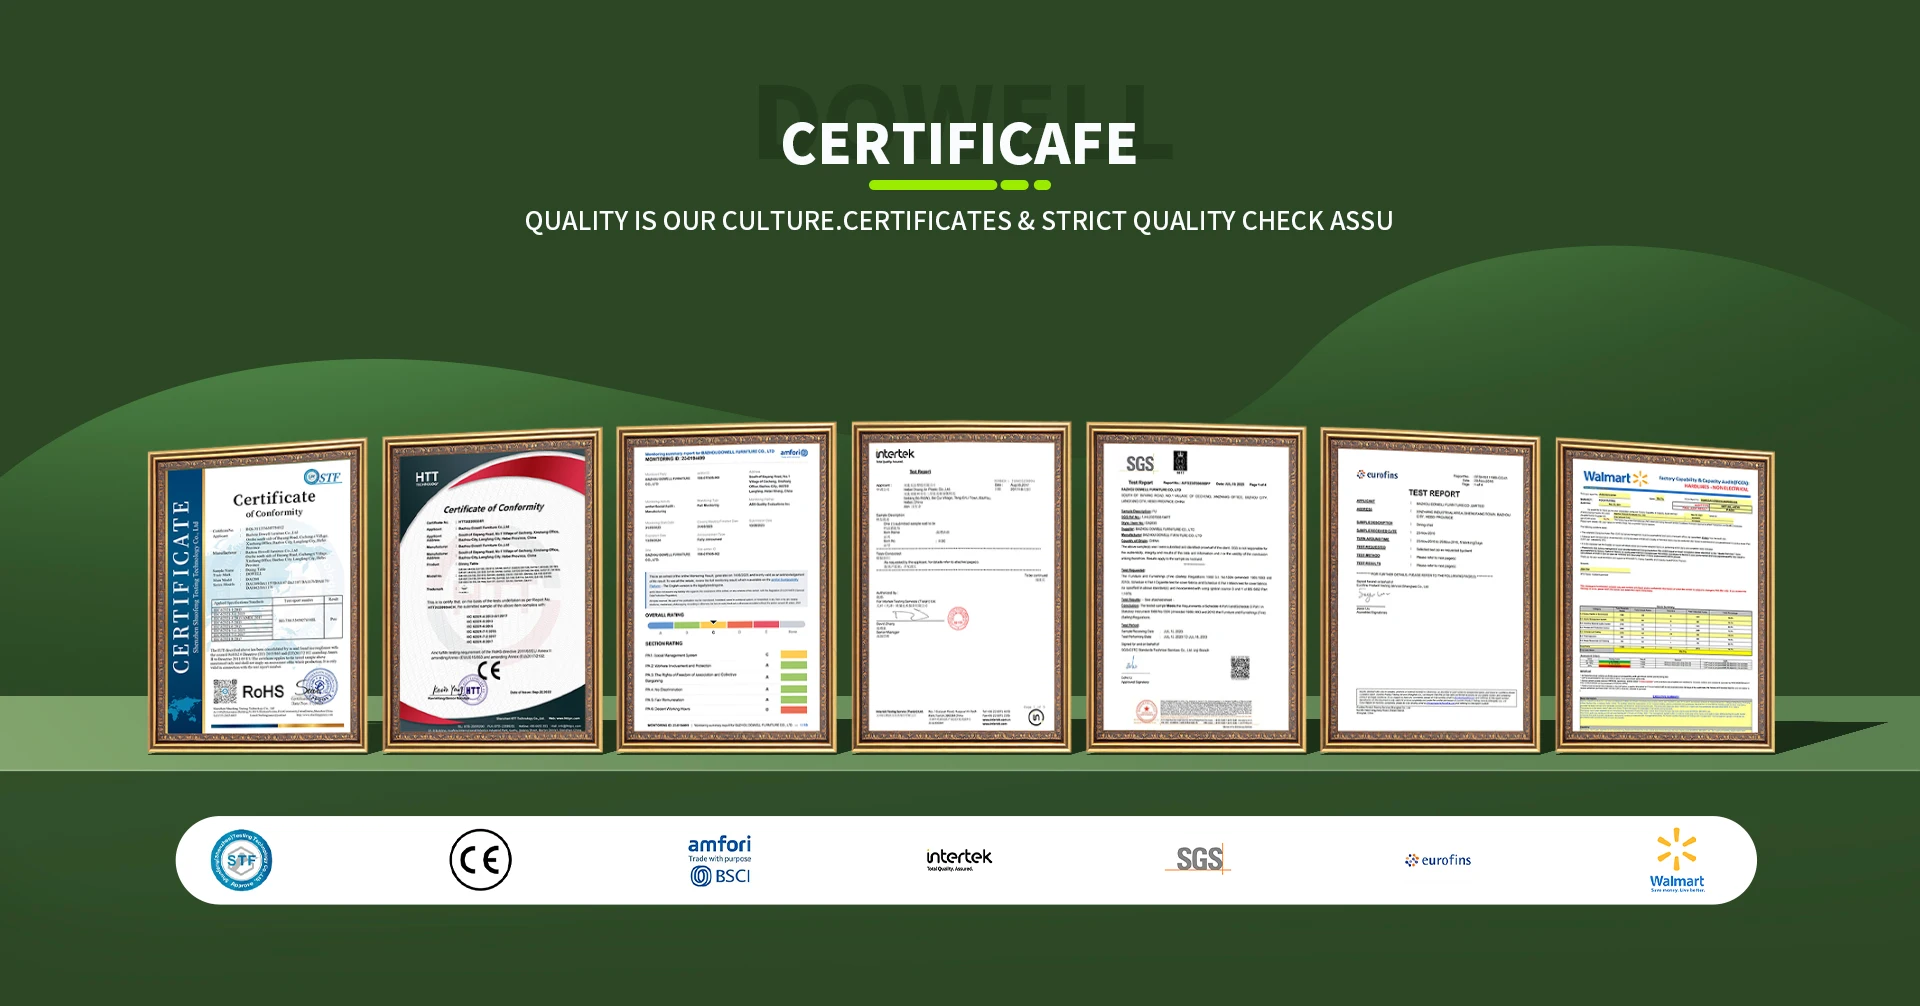
Task: Open the framed Intertek test report
Action: coord(961,586)
